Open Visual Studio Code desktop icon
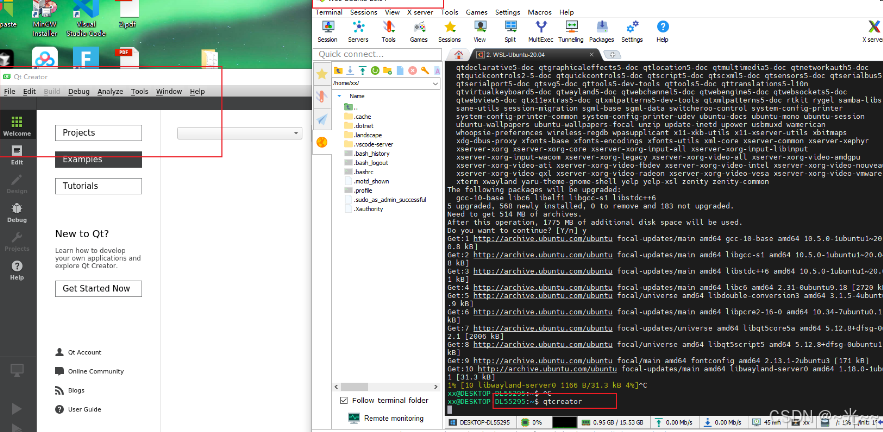The image size is (883, 432). (x=85, y=20)
